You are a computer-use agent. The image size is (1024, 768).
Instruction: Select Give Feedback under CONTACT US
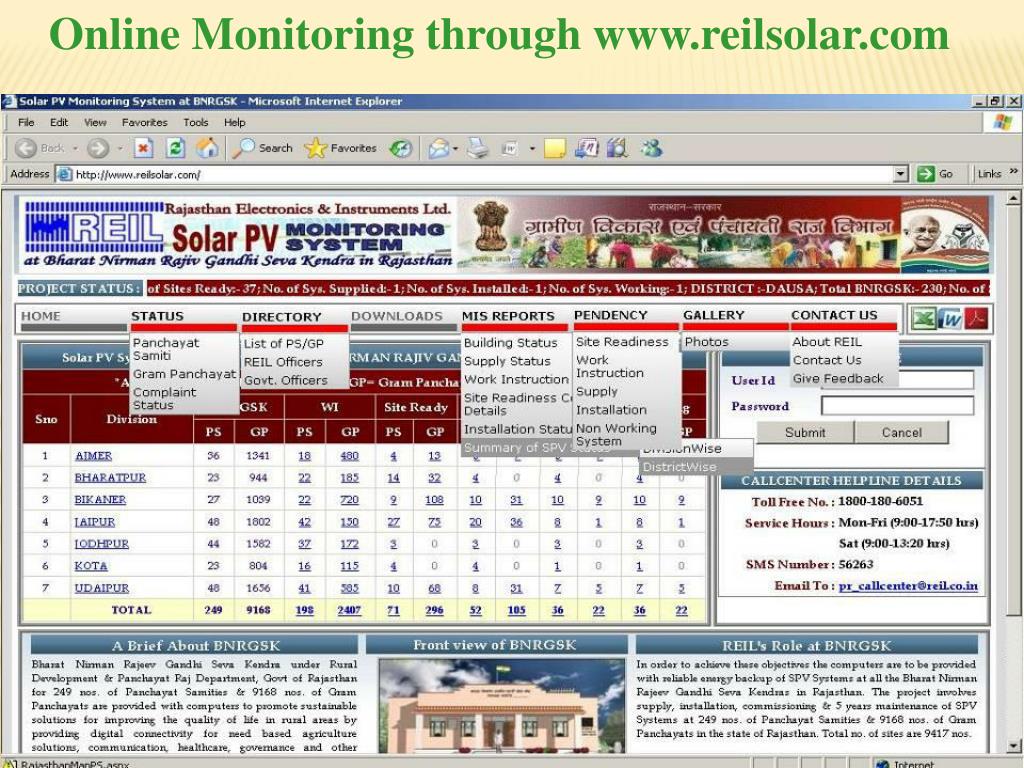838,379
